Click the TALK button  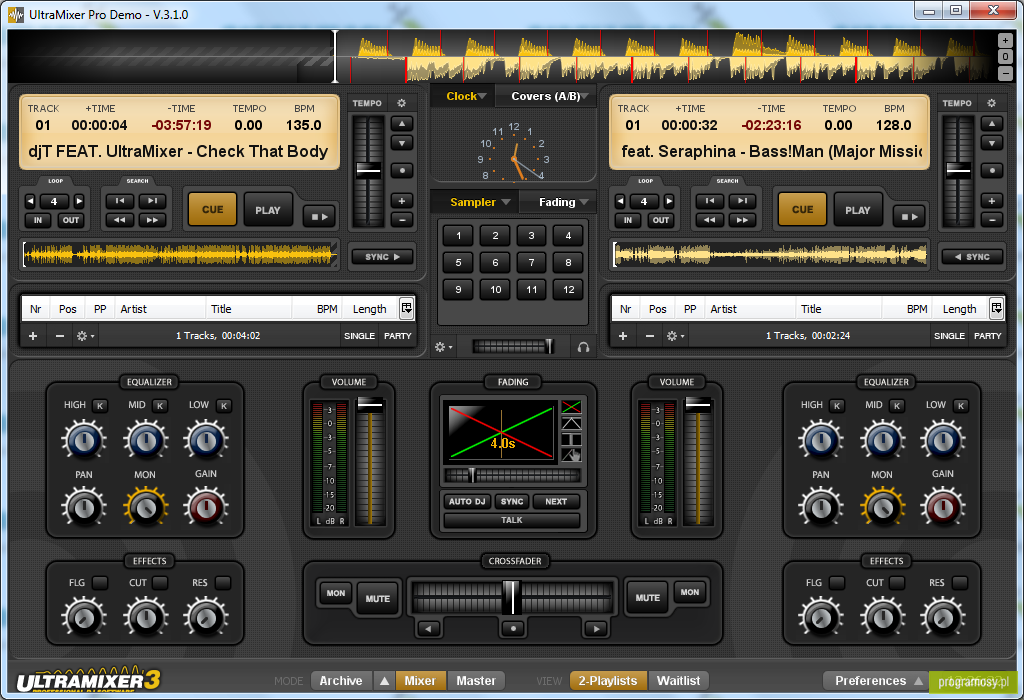(x=512, y=520)
